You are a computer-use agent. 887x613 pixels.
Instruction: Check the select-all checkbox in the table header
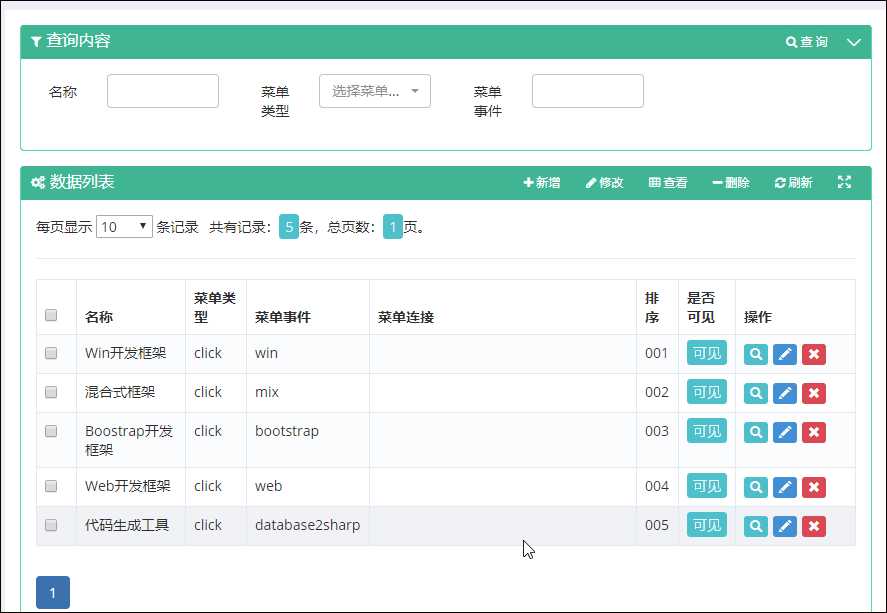(53, 314)
